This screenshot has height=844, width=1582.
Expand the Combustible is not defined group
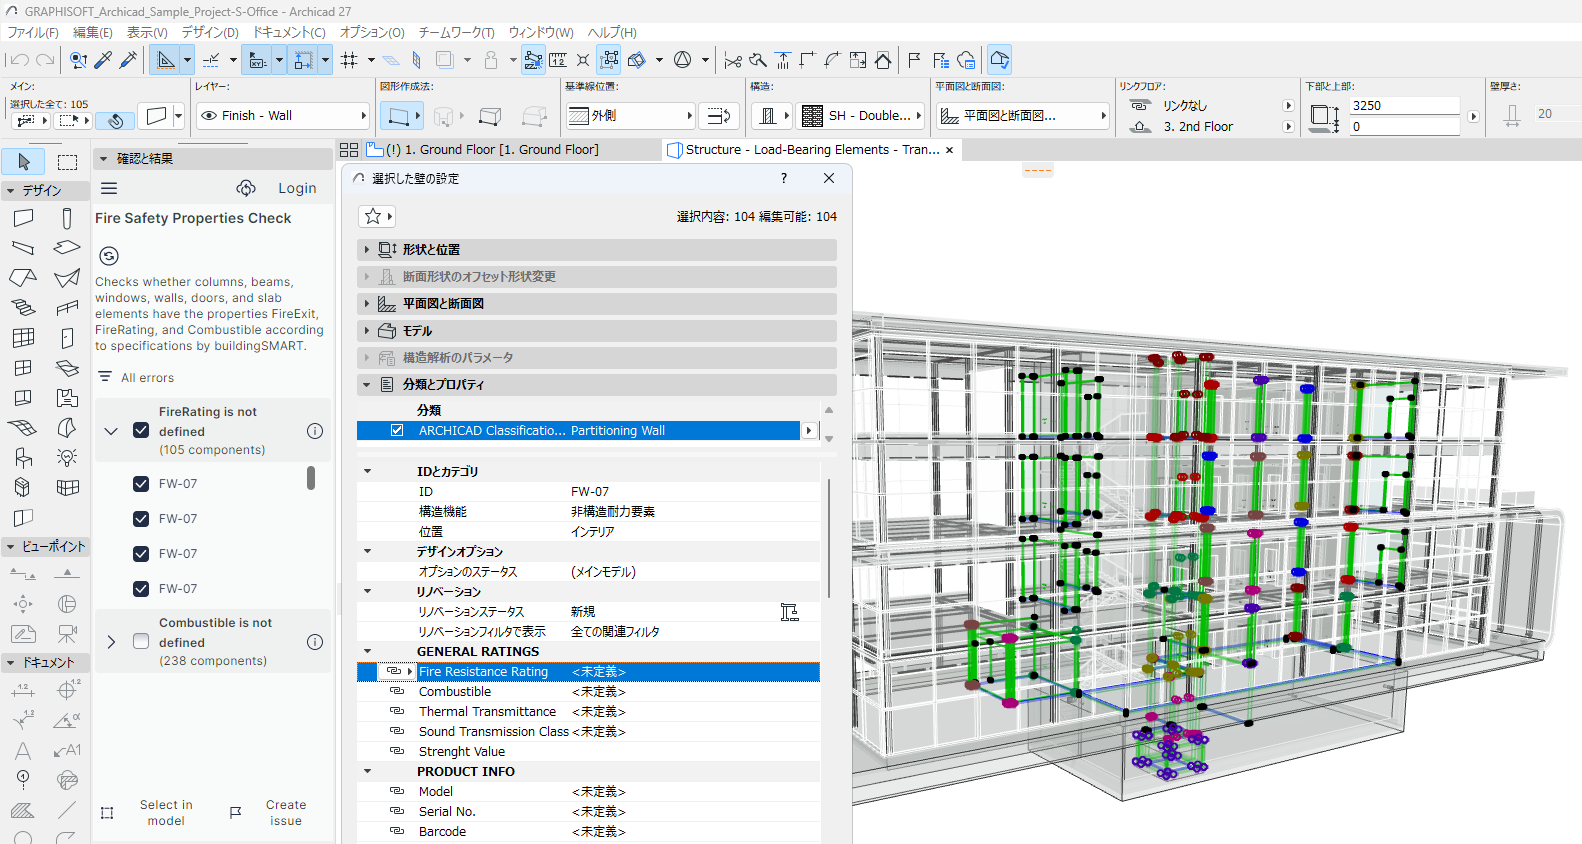pos(111,642)
